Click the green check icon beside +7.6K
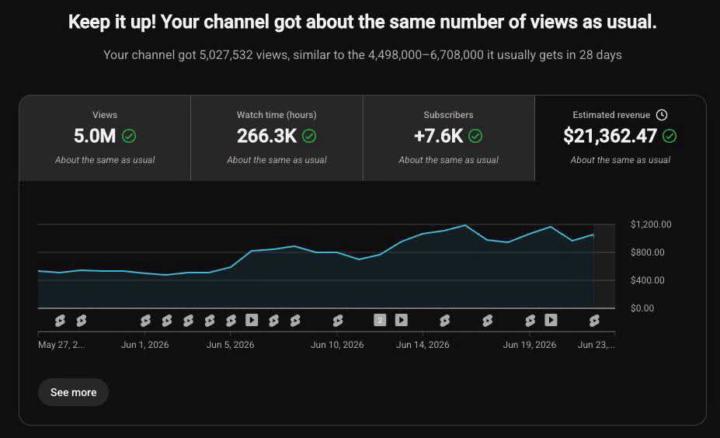Screen dimensions: 720x438 pyautogui.click(x=476, y=136)
